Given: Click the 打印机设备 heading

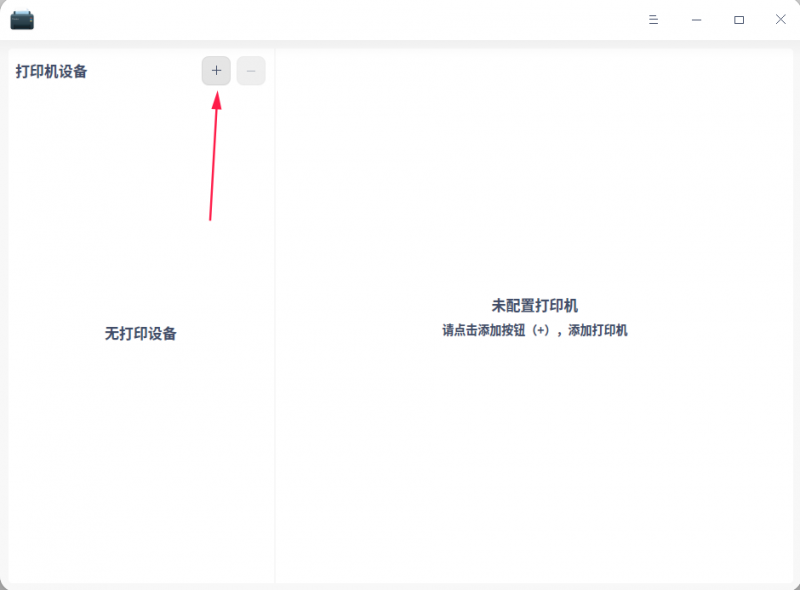Looking at the screenshot, I should (52, 71).
